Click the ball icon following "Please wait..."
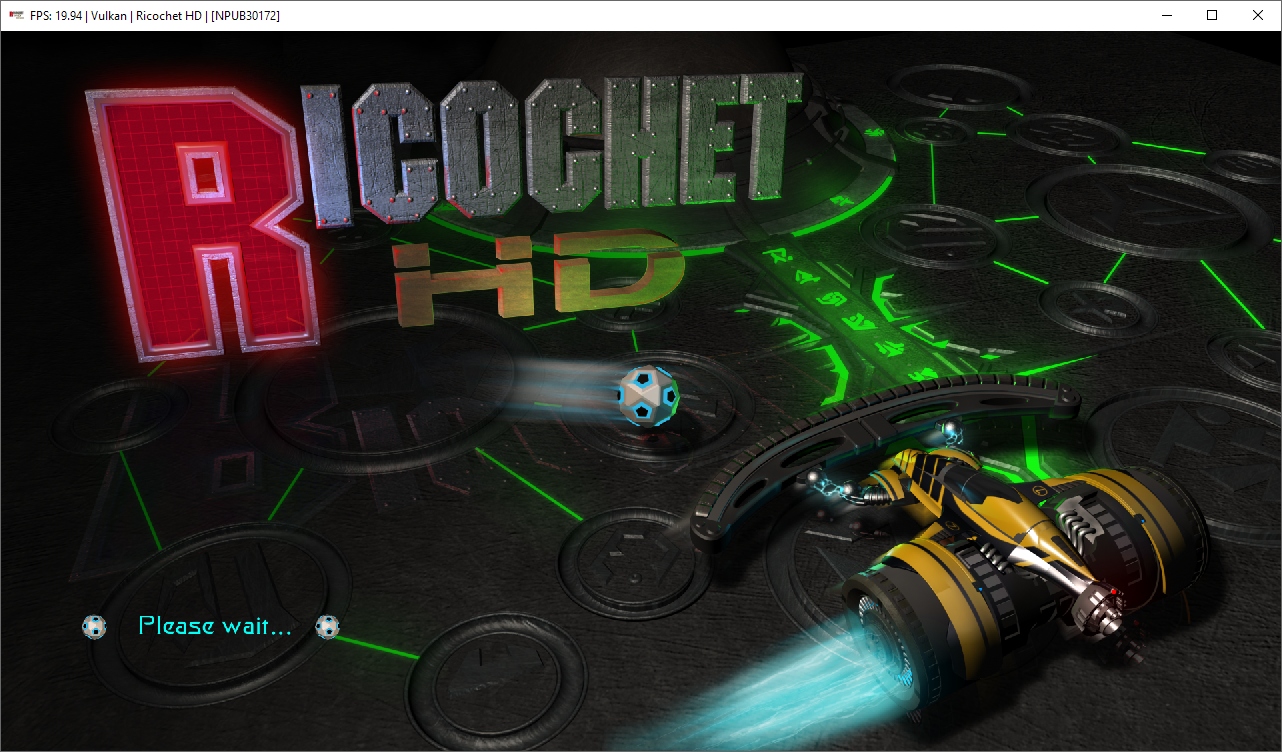 327,627
